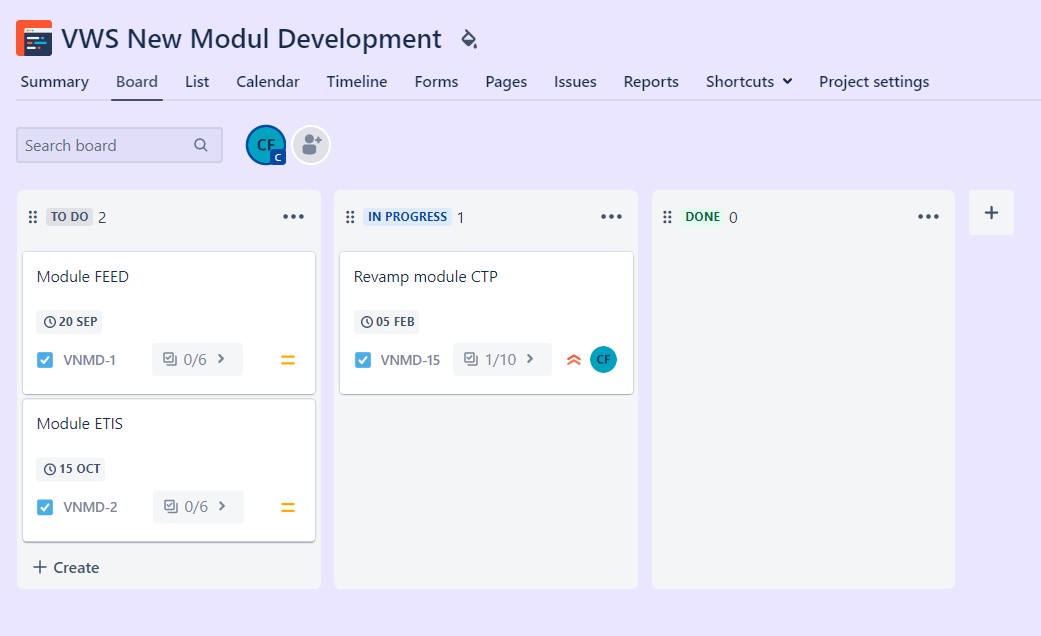Screen dimensions: 1041x636
Task: Expand the 1/10 subtasks on Revamp module CTP
Action: 502,359
